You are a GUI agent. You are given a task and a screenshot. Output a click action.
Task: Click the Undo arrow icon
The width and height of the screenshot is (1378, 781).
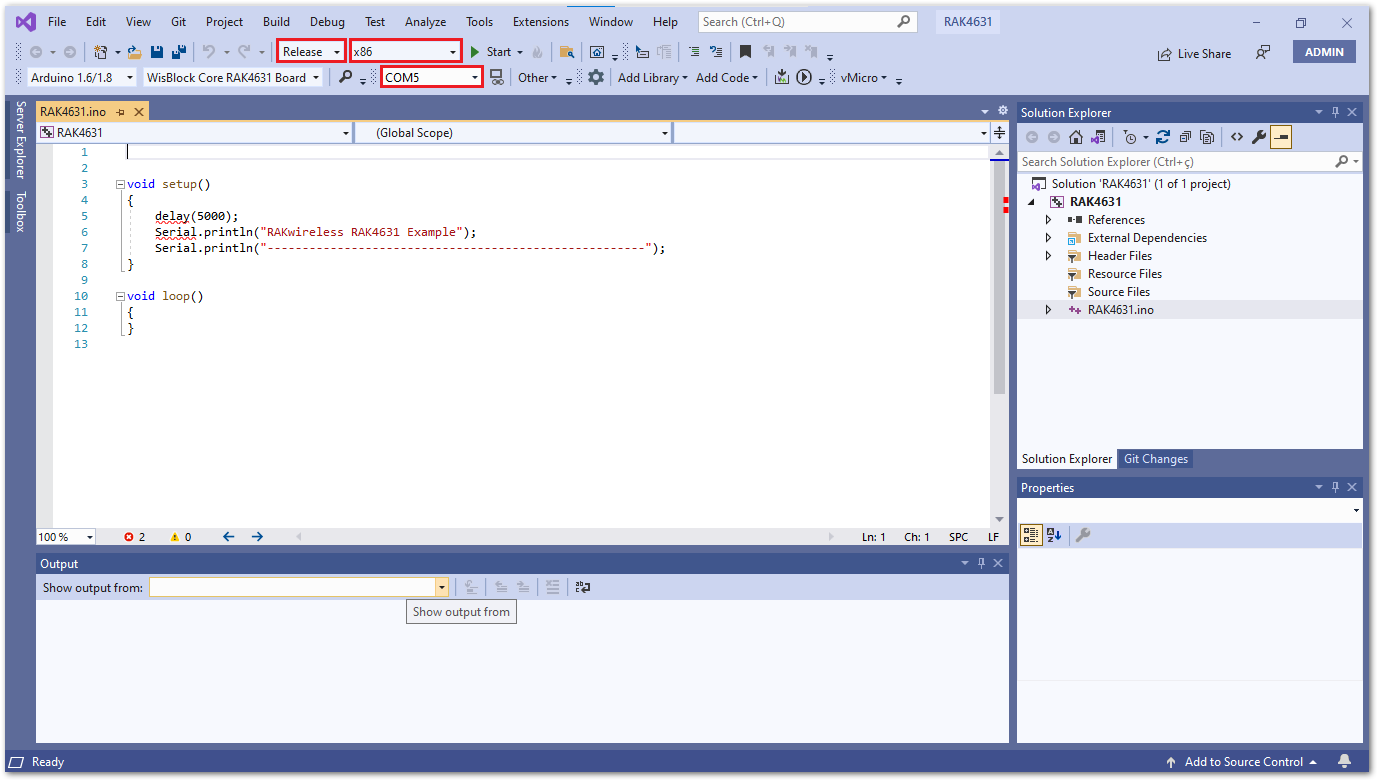[209, 52]
